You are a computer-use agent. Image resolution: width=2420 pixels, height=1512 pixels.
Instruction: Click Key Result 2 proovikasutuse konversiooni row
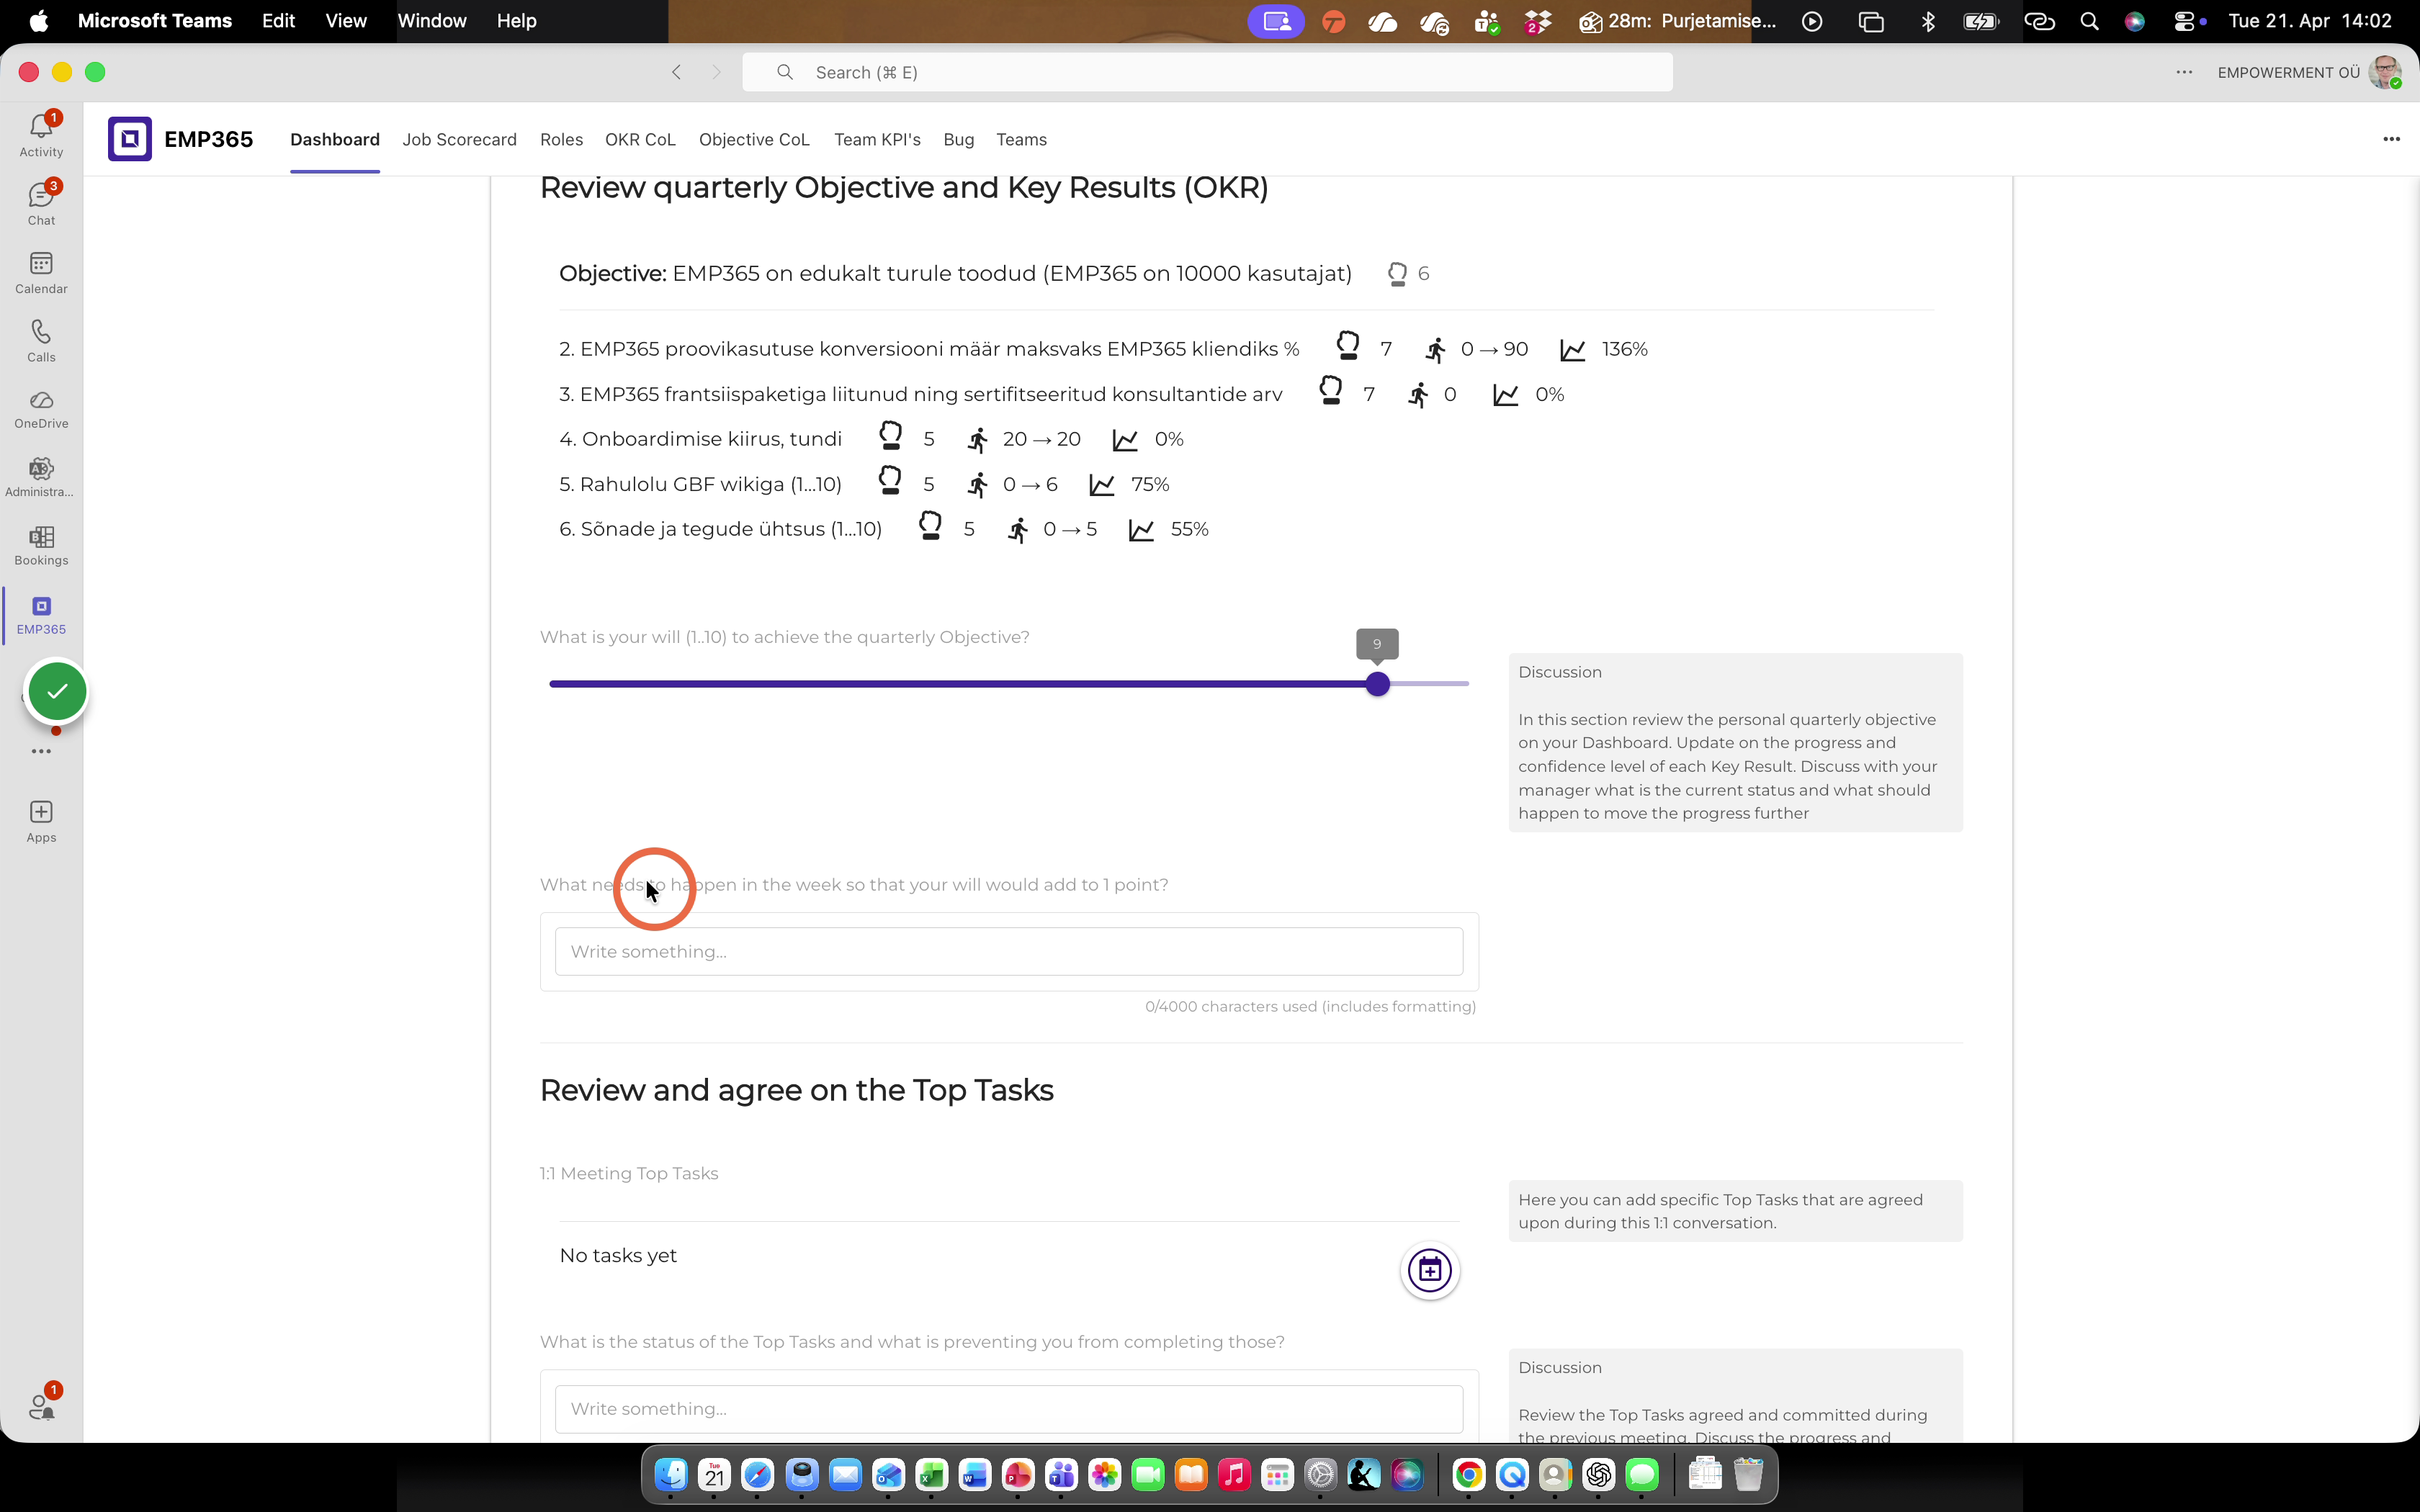coord(1103,348)
